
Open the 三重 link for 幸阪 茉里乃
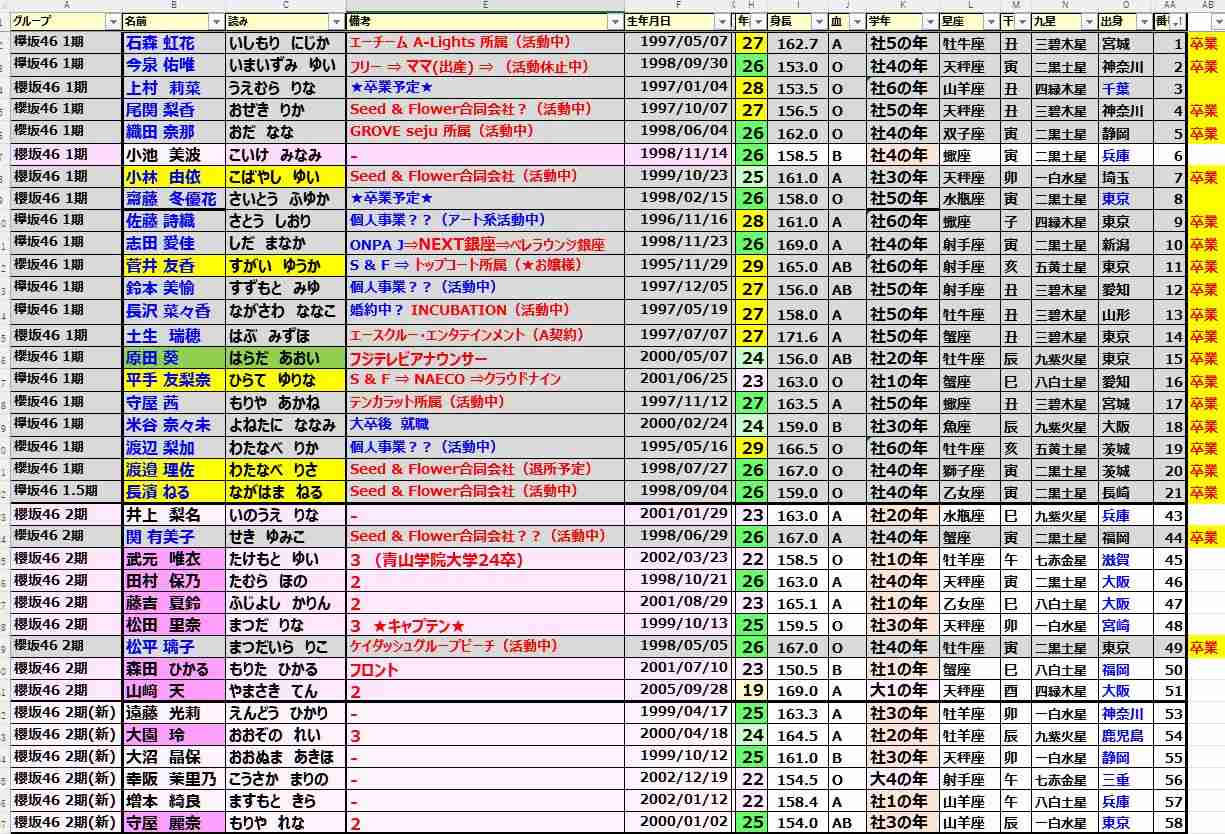pyautogui.click(x=1115, y=780)
